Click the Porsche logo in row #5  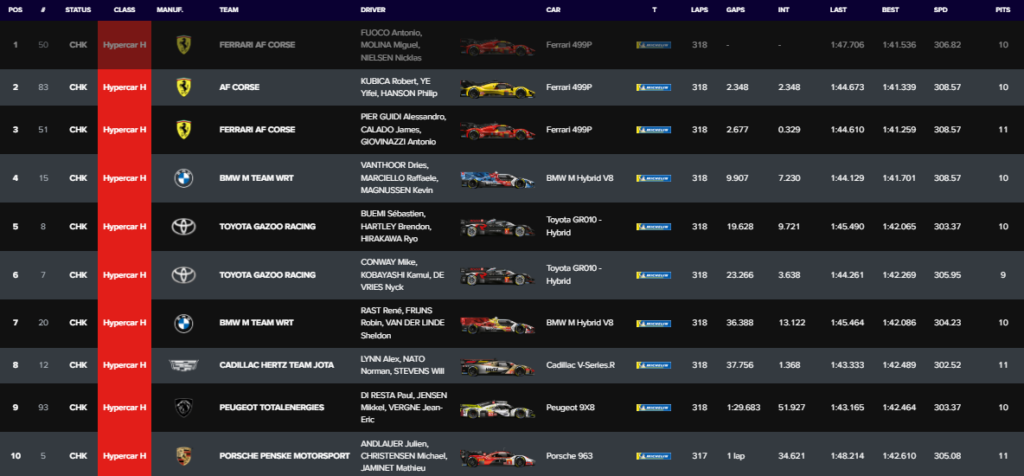184,456
